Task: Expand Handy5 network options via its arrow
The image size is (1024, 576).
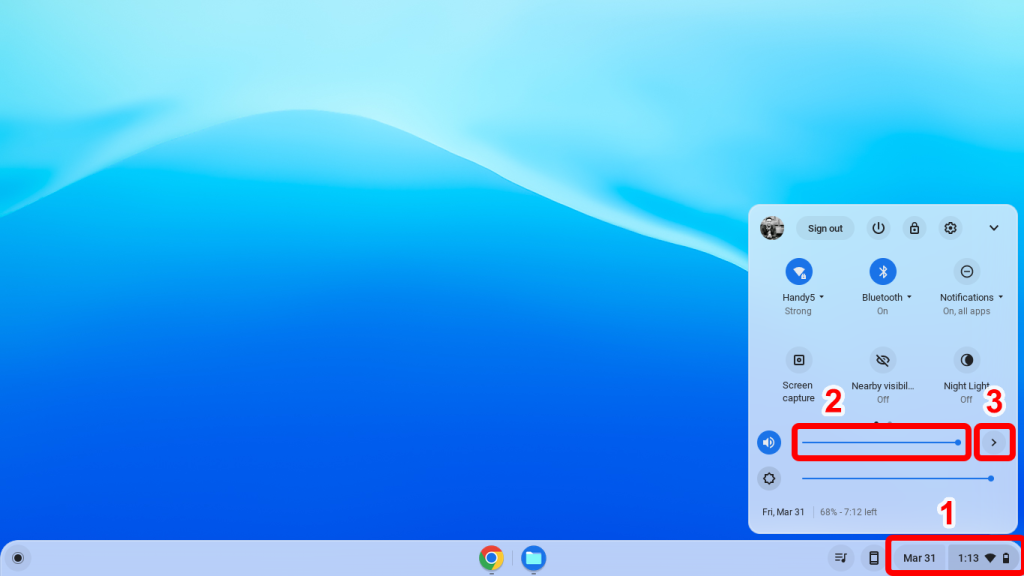Action: [x=822, y=297]
